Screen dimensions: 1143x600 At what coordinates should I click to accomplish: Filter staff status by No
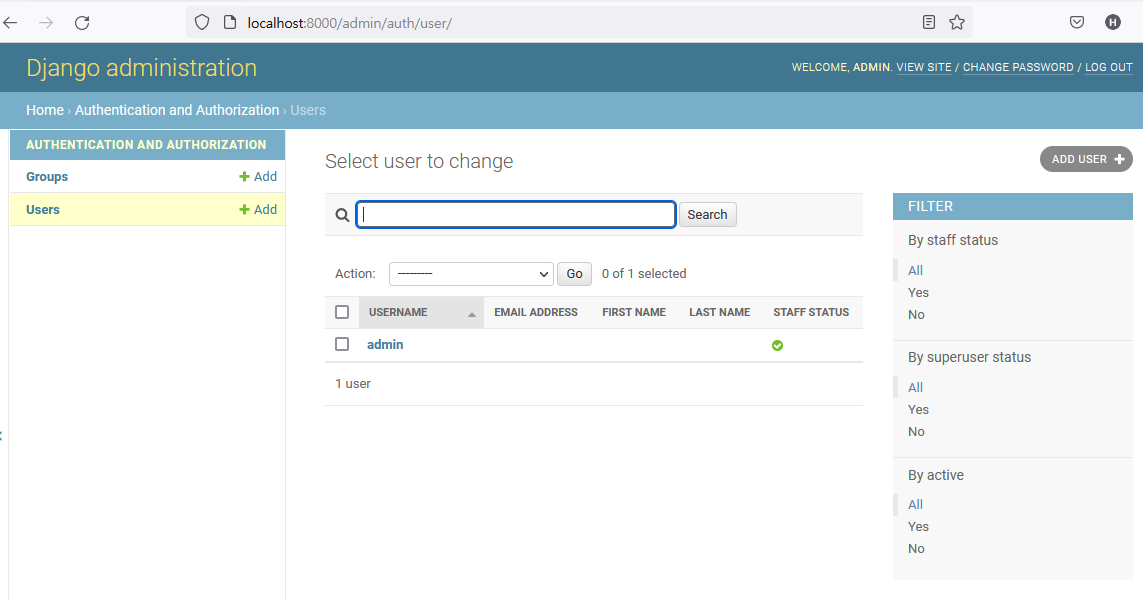tap(916, 314)
